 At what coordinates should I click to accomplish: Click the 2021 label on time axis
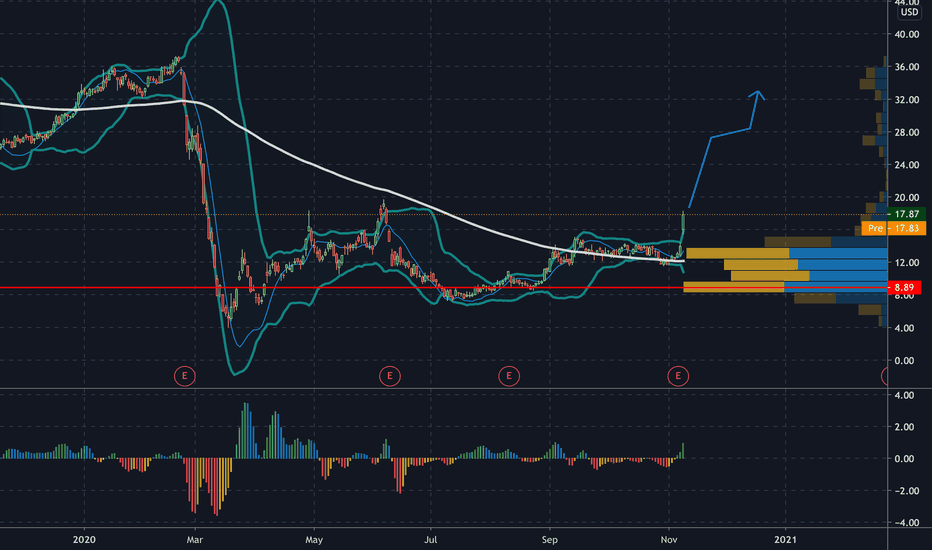[785, 540]
